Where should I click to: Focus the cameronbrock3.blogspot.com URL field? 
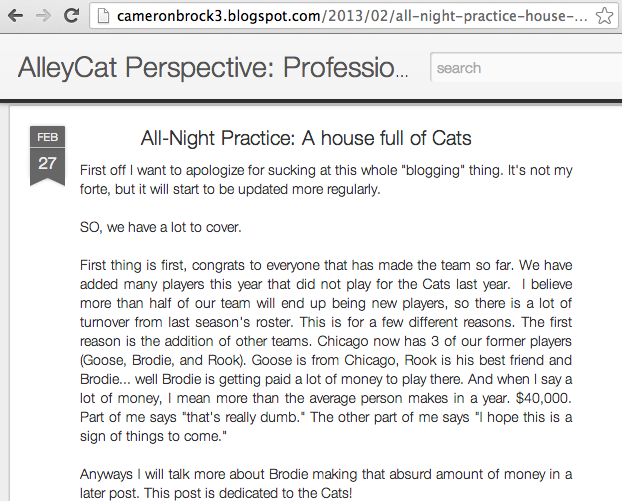[340, 16]
